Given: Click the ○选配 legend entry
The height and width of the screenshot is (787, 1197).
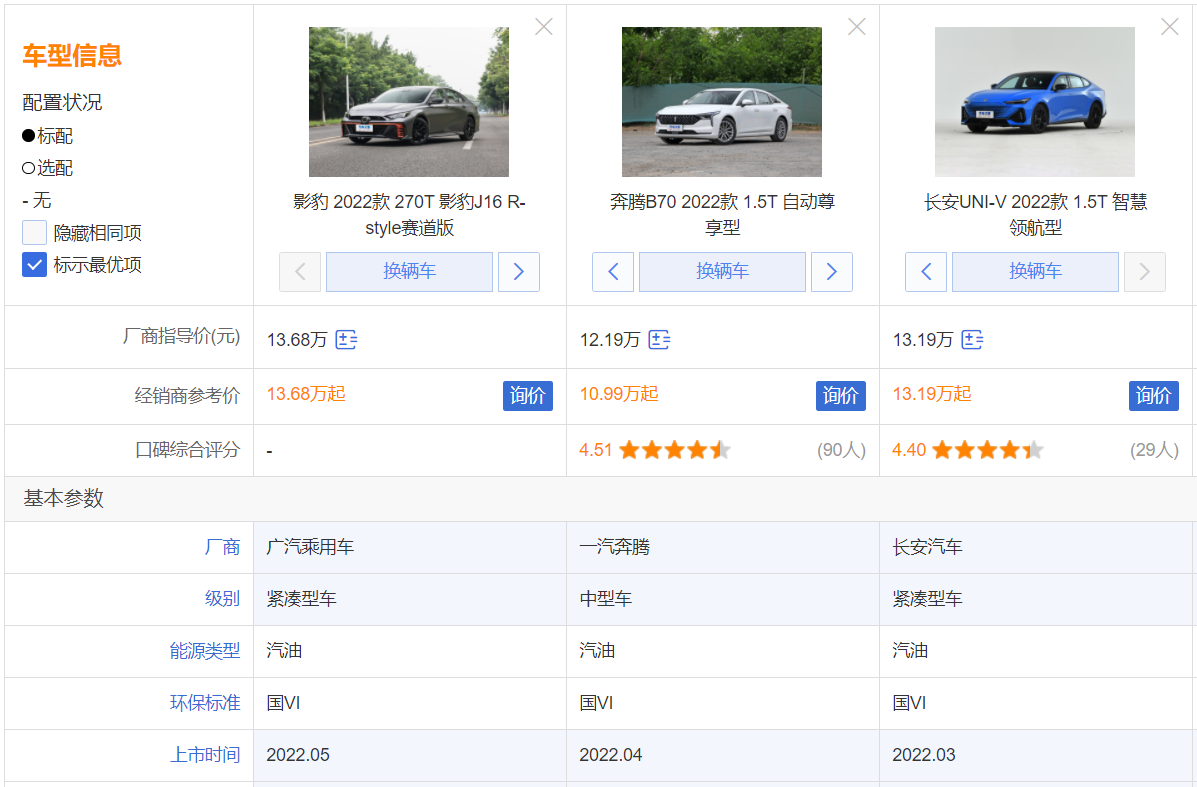Looking at the screenshot, I should (47, 168).
